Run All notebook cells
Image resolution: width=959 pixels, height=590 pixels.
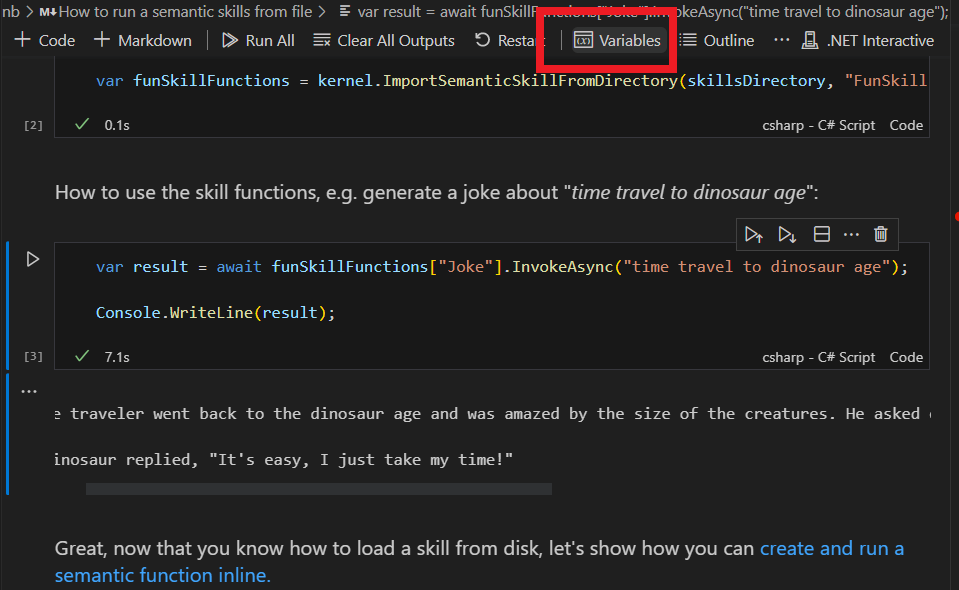coord(257,40)
